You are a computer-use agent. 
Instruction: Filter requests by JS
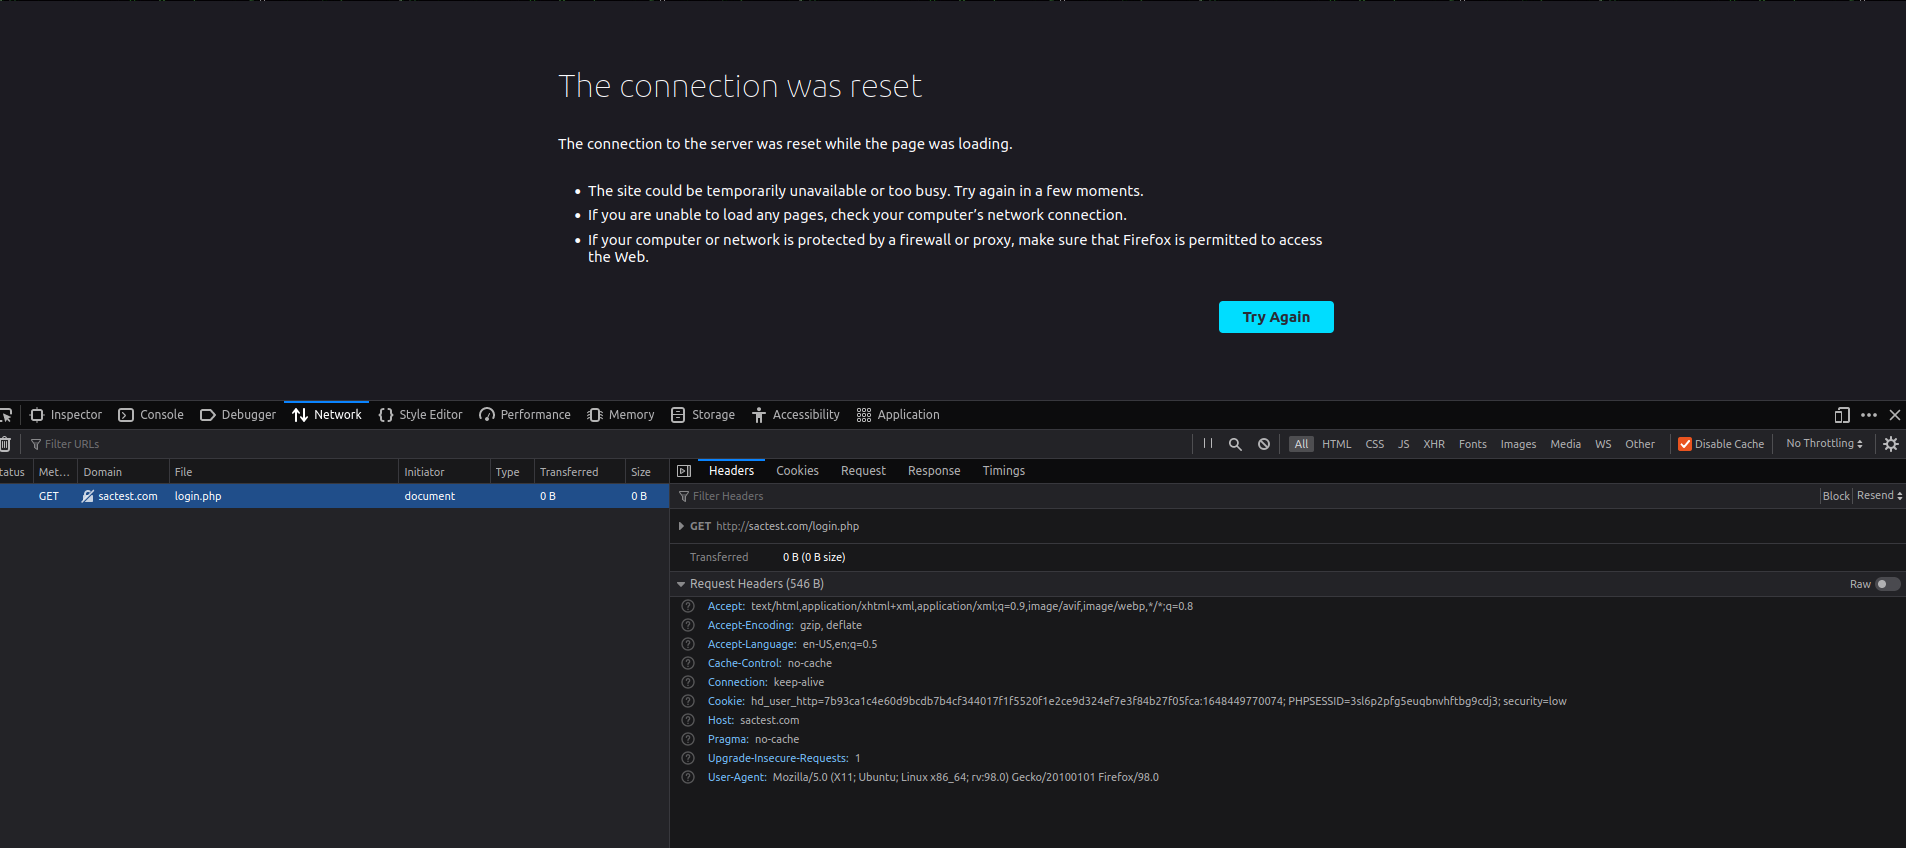[x=1403, y=444]
